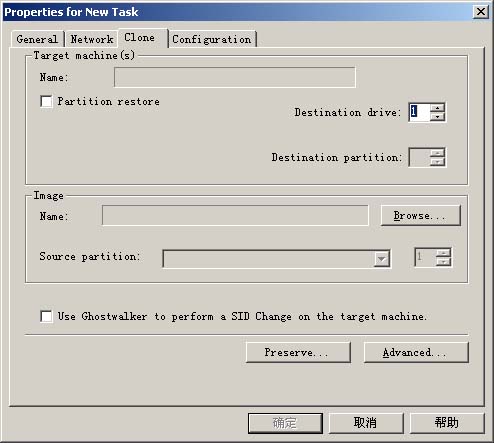
Task: Cancel with the 取消 button
Action: pyautogui.click(x=366, y=423)
